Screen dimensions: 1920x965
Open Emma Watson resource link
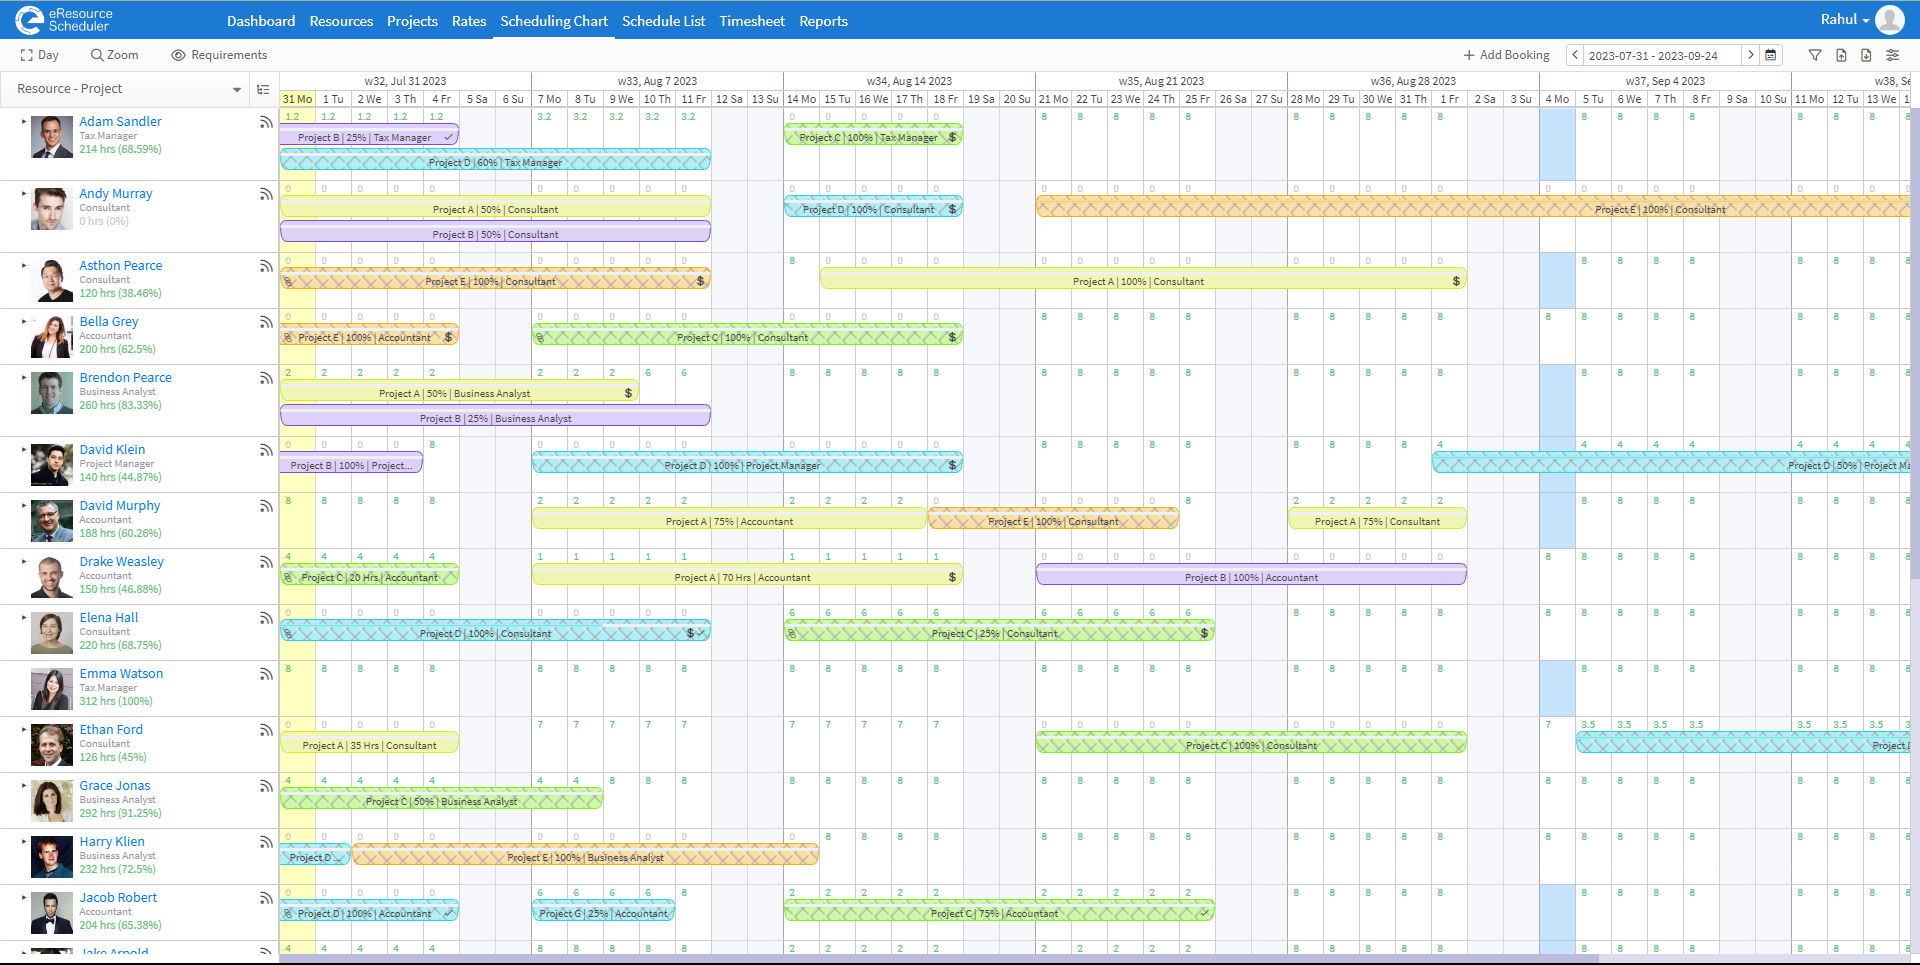121,674
